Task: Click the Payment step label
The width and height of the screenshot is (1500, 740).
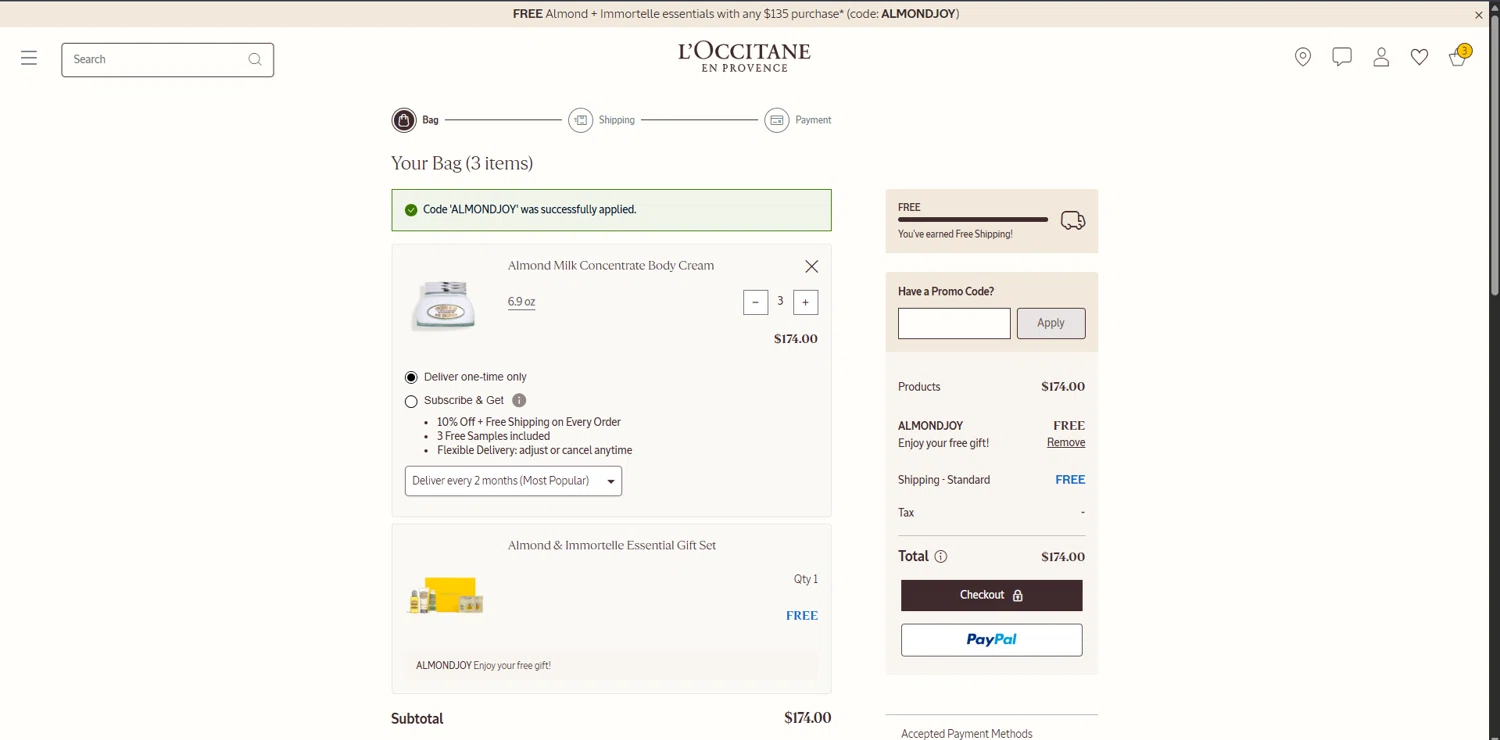Action: 813,120
